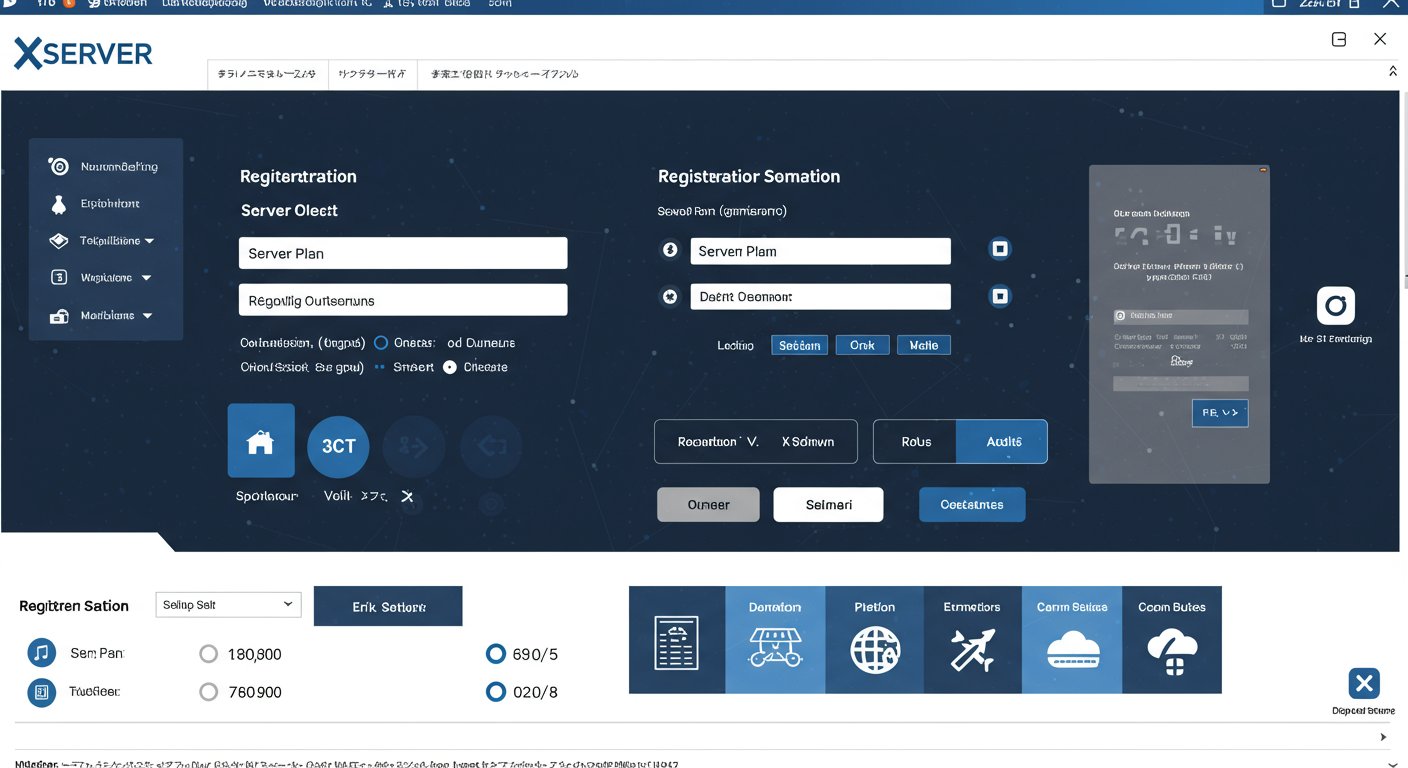
Task: Click the white rounded-square camera-like icon
Action: coord(1336,305)
